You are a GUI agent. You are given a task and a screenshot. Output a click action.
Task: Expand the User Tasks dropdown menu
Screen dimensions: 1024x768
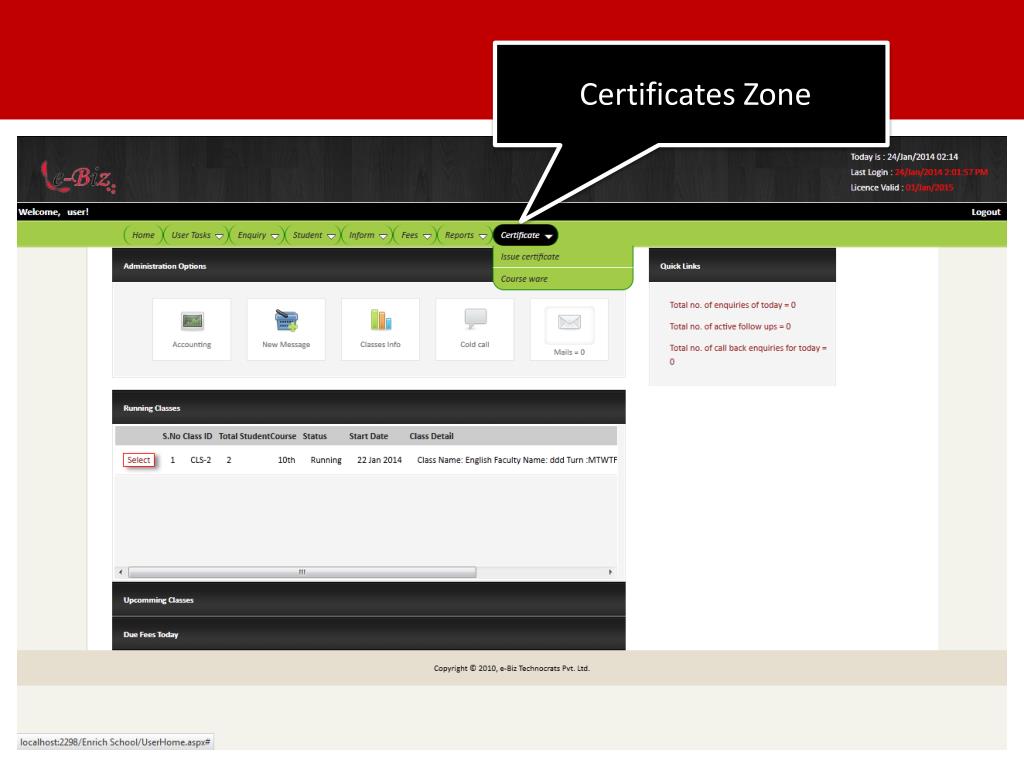point(197,235)
